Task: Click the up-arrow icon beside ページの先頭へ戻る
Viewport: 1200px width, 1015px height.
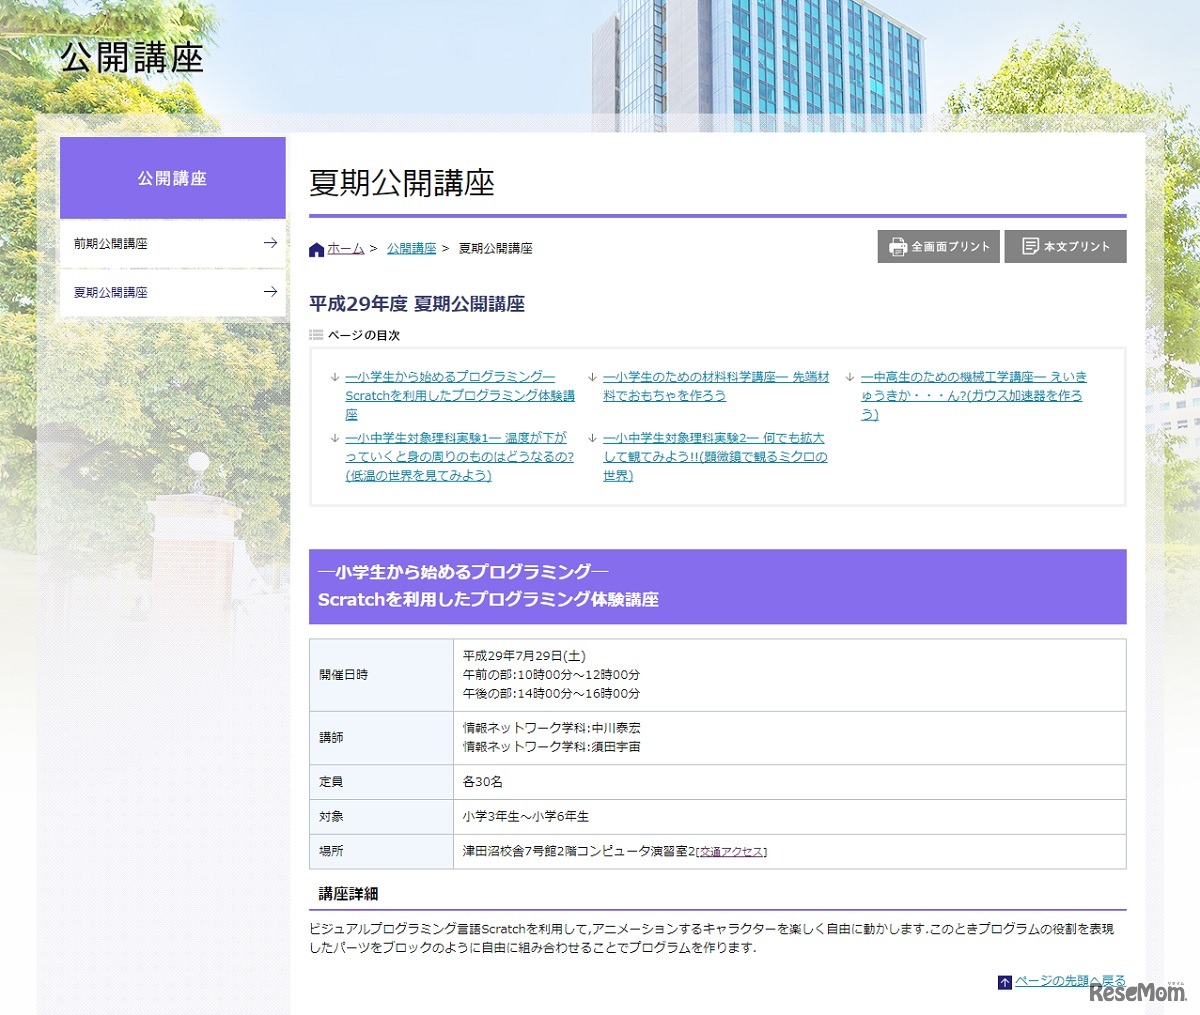Action: [x=1004, y=982]
